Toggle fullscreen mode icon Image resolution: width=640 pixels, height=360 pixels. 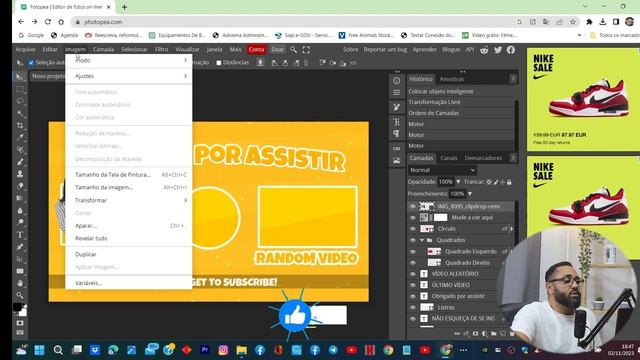tap(306, 50)
